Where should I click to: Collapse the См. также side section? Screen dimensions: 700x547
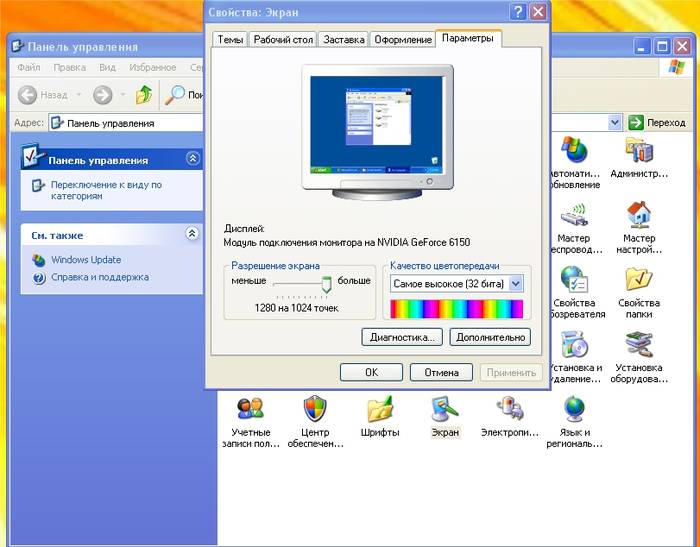click(193, 234)
